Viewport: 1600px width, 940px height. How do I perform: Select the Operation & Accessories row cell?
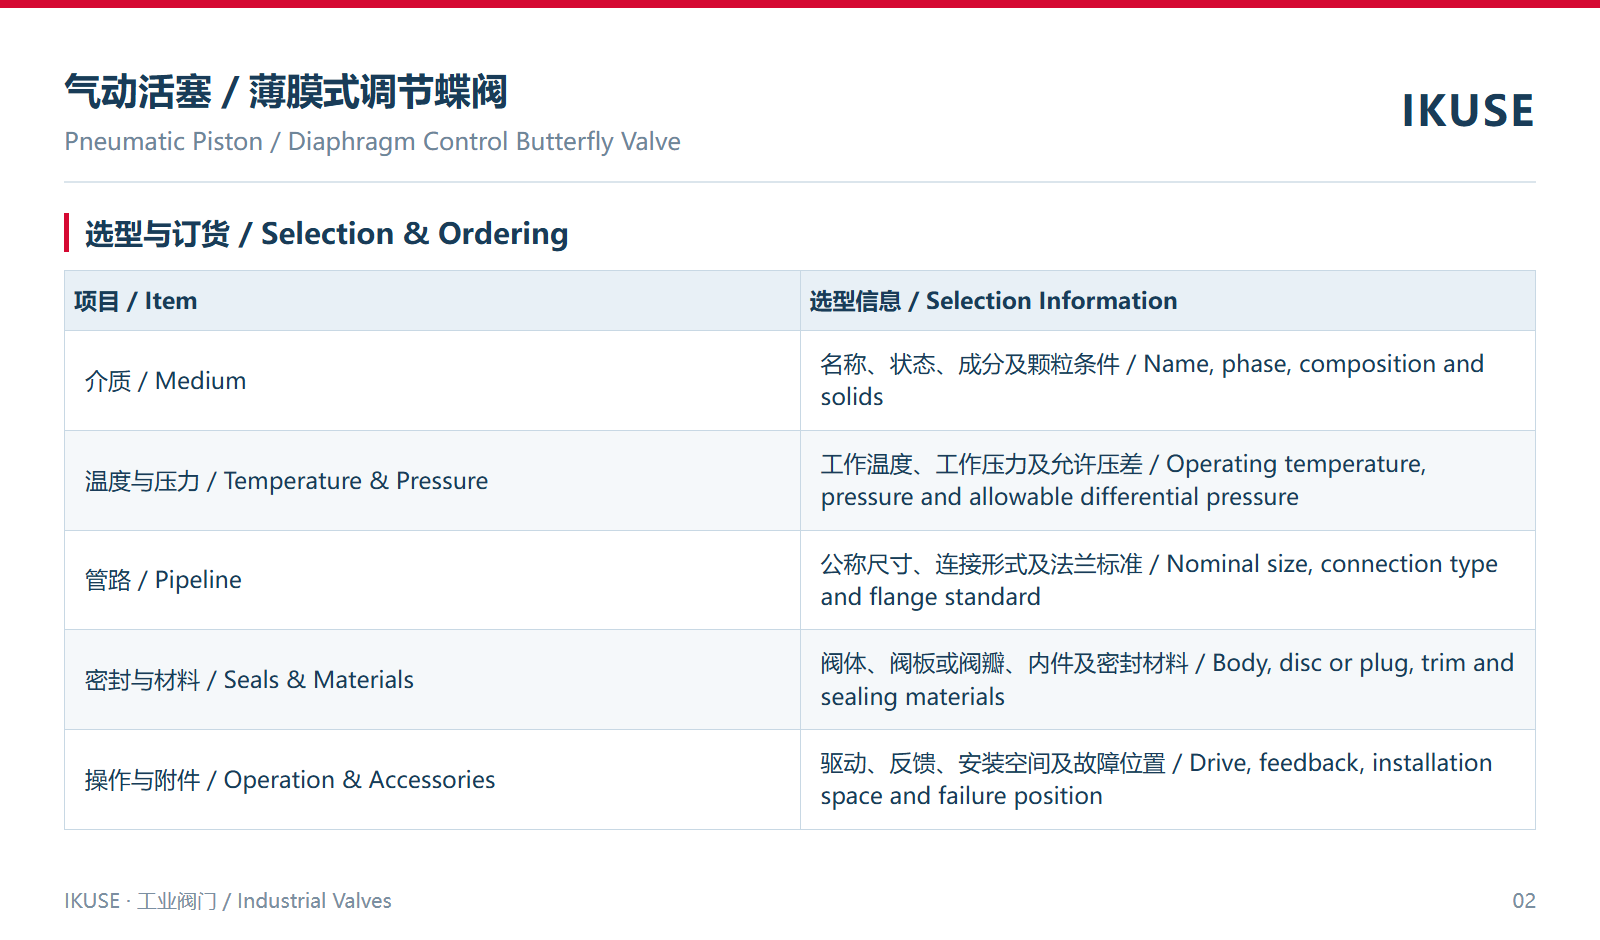point(432,780)
